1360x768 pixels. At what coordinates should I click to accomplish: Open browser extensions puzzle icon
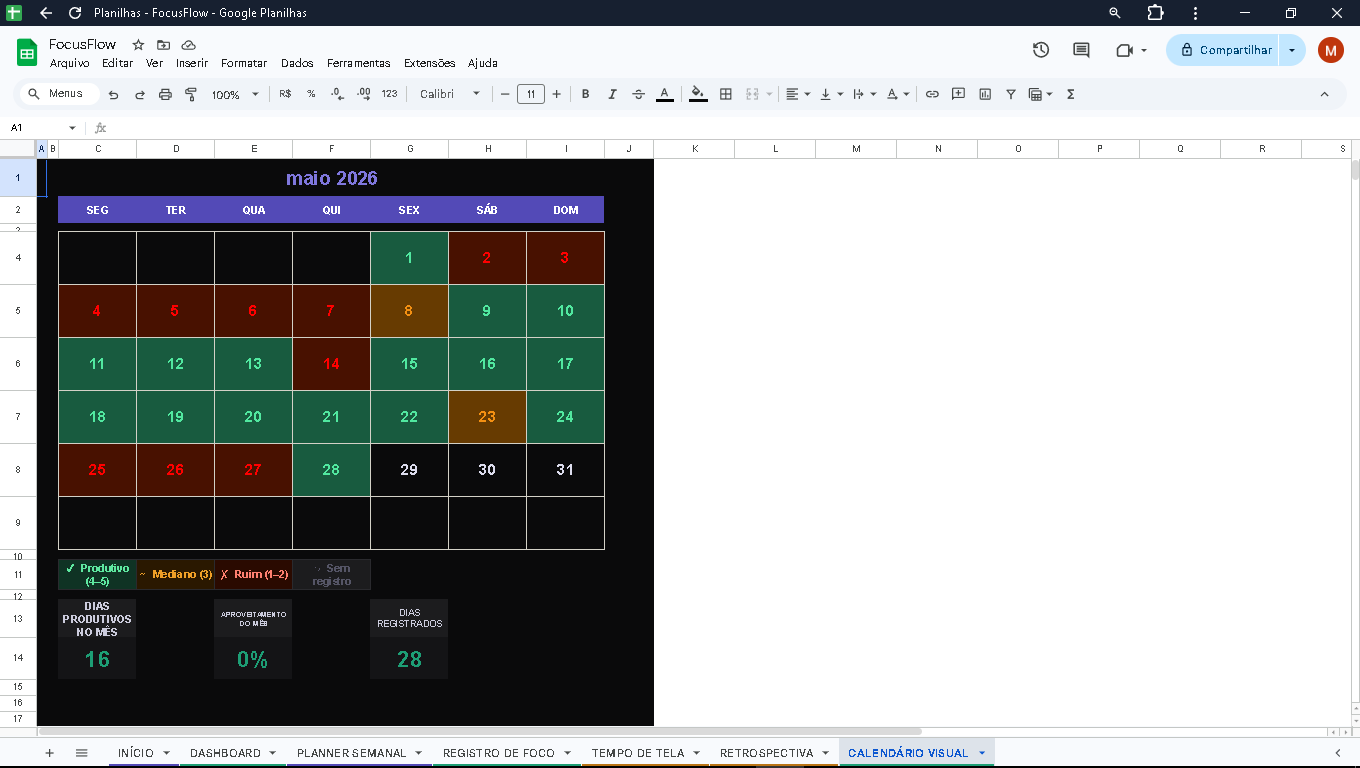[1155, 13]
